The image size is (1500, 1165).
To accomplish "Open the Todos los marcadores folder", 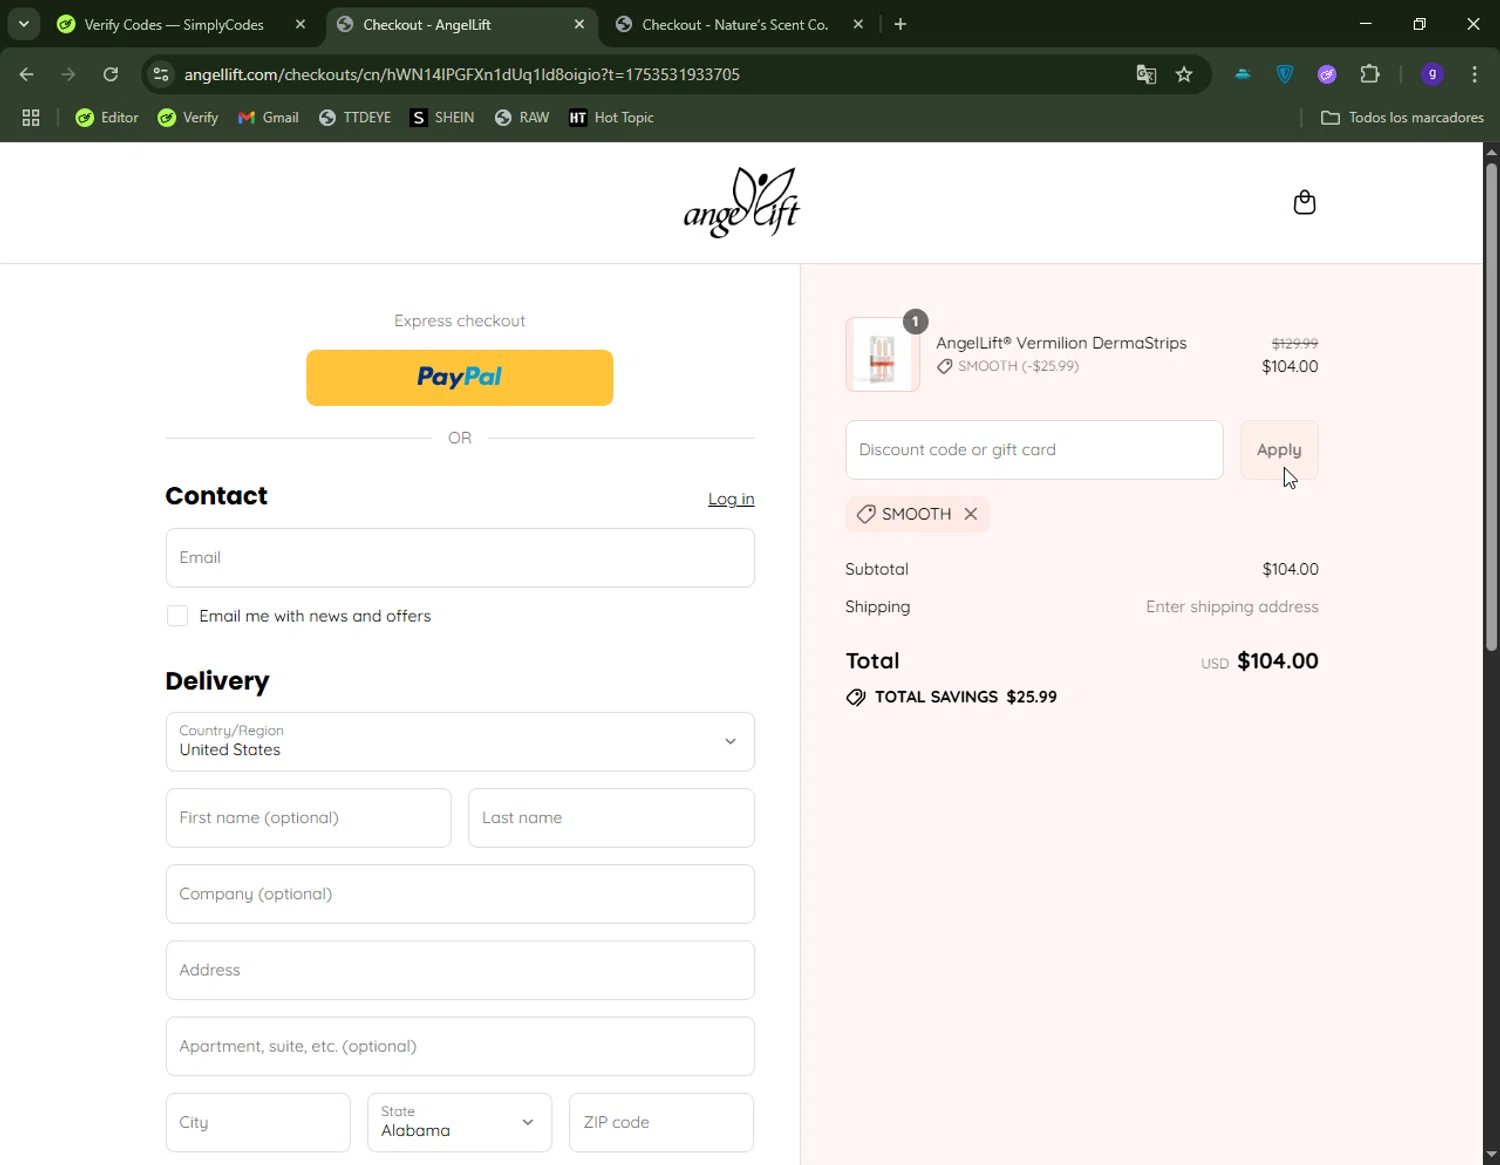I will click(x=1402, y=118).
